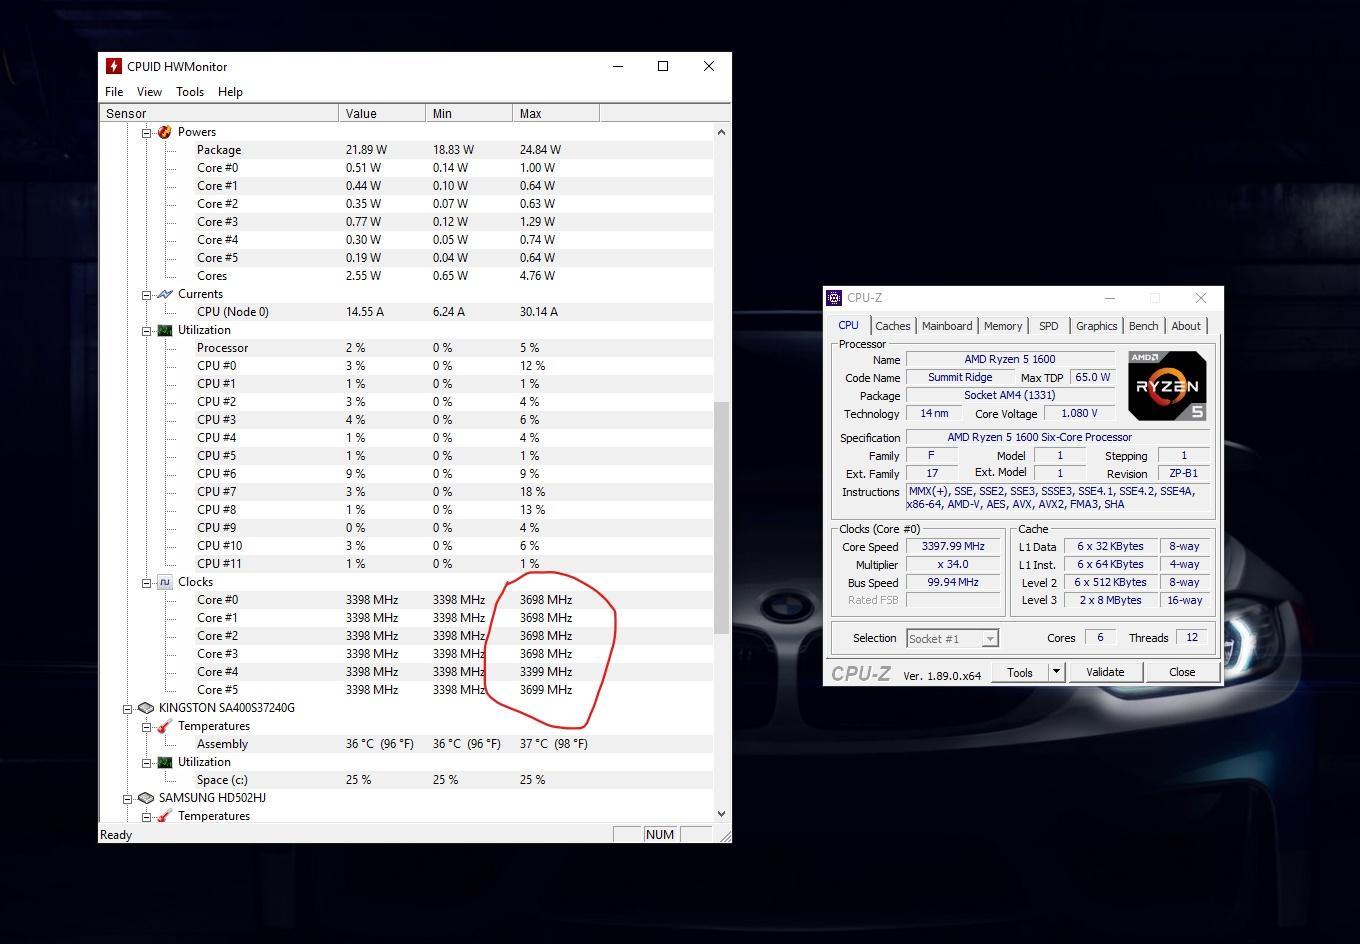Maximize the HWMonitor window
1360x944 pixels.
coord(663,66)
